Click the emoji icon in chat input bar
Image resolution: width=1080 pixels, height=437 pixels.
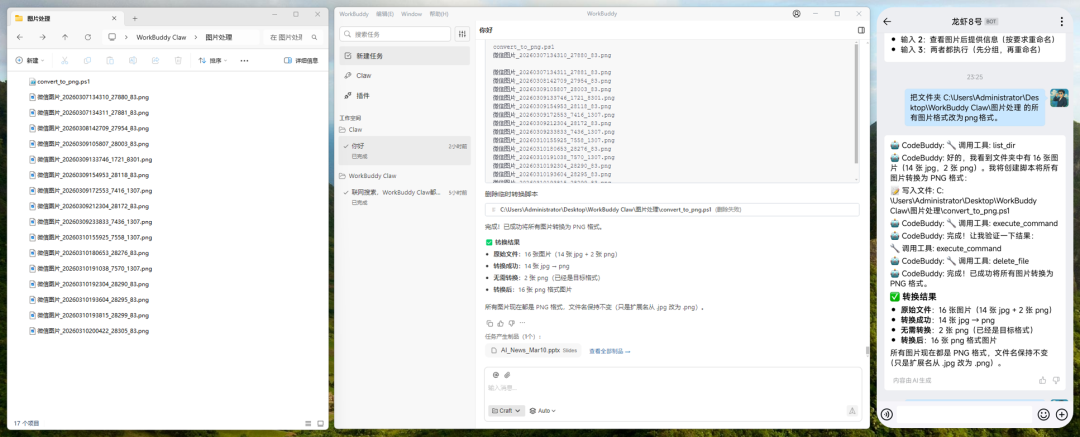point(1043,414)
